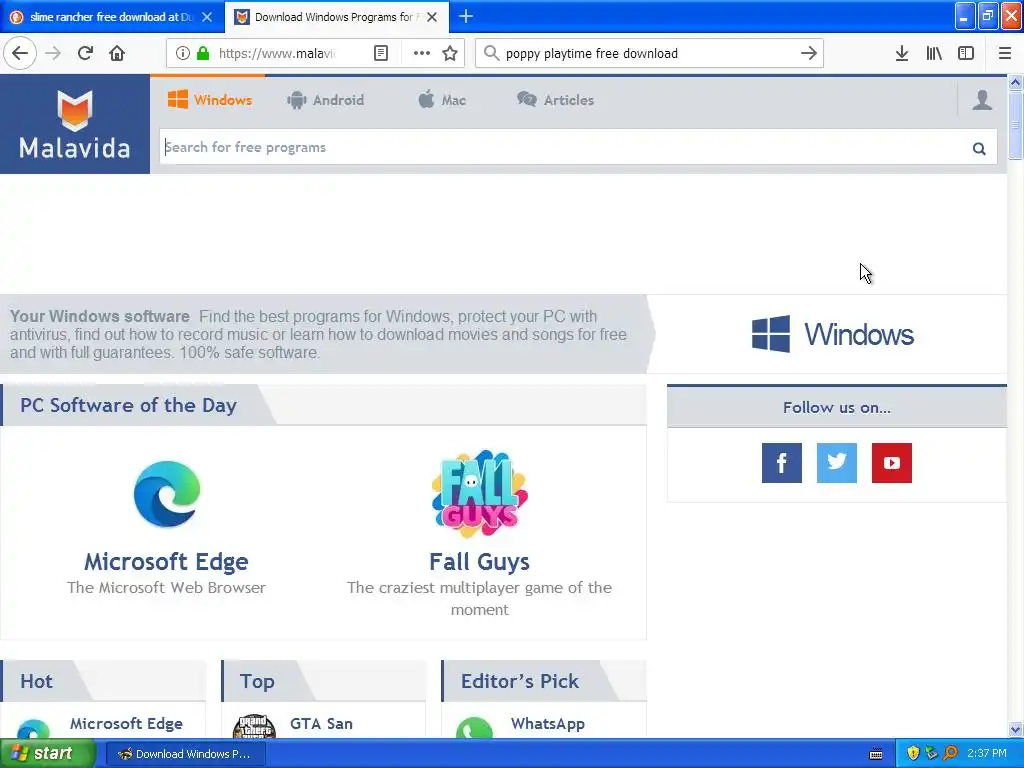Open Microsoft Edge in the Hot list
This screenshot has width=1024, height=768.
(126, 724)
